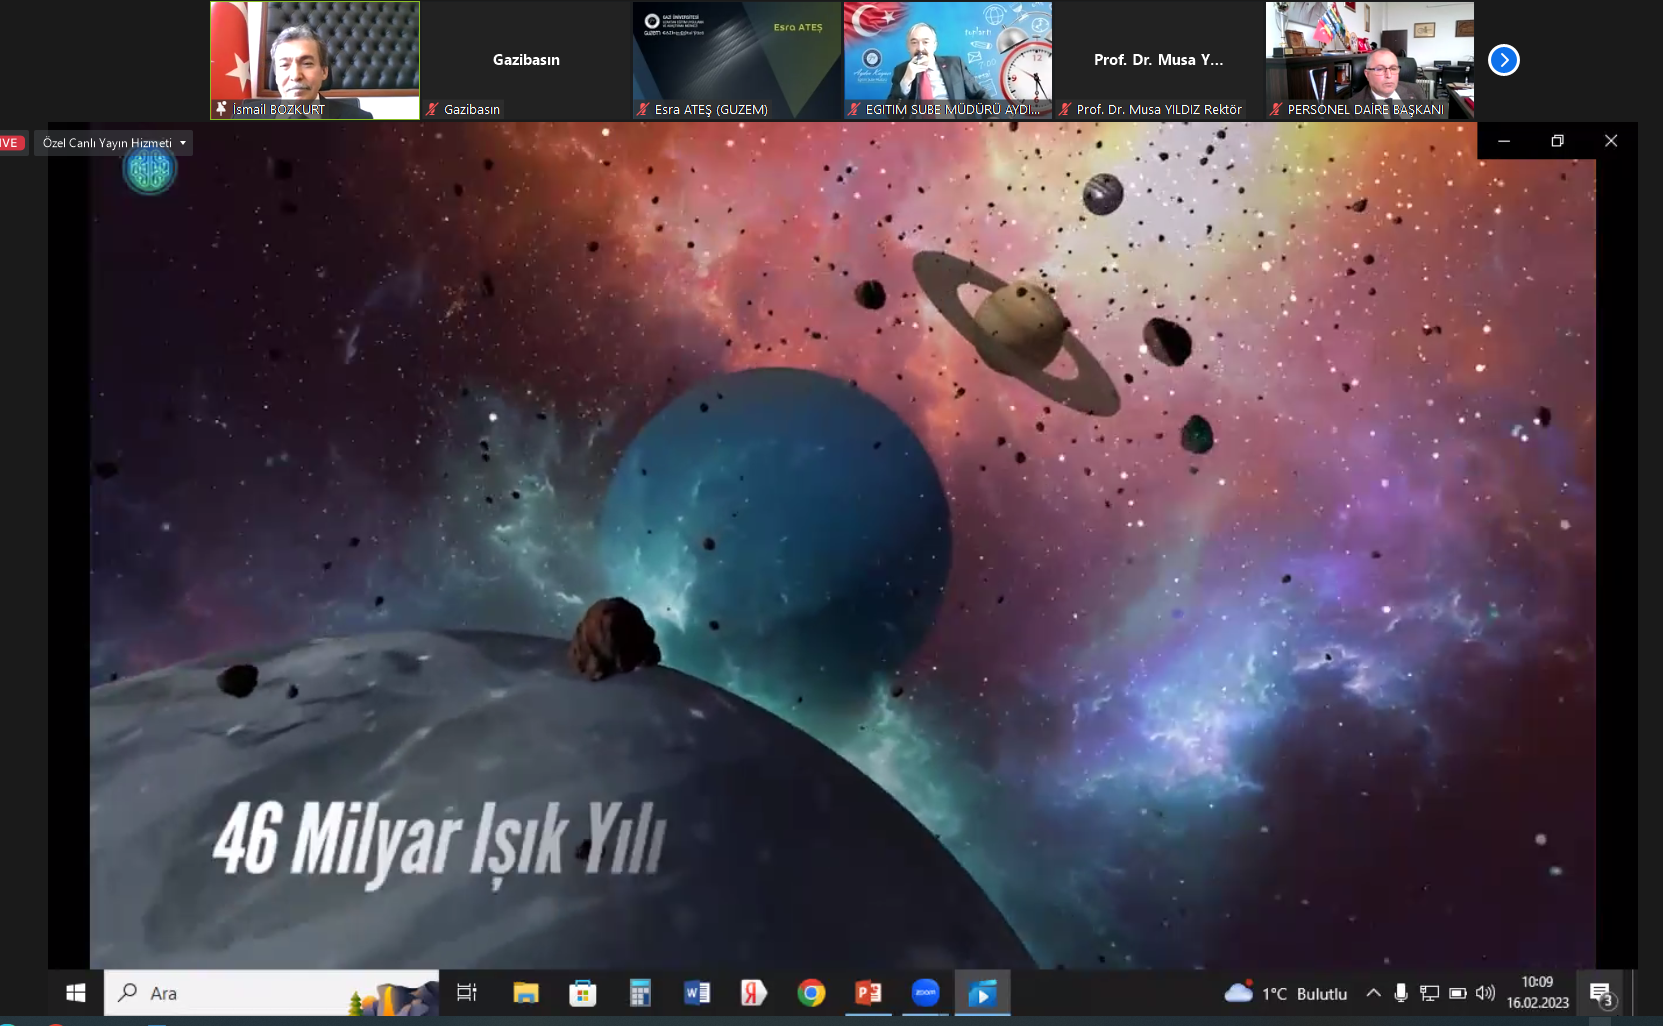
Task: Click muted mic icon of PERSONEL DAİRE BAŞKANI
Action: (x=1276, y=109)
